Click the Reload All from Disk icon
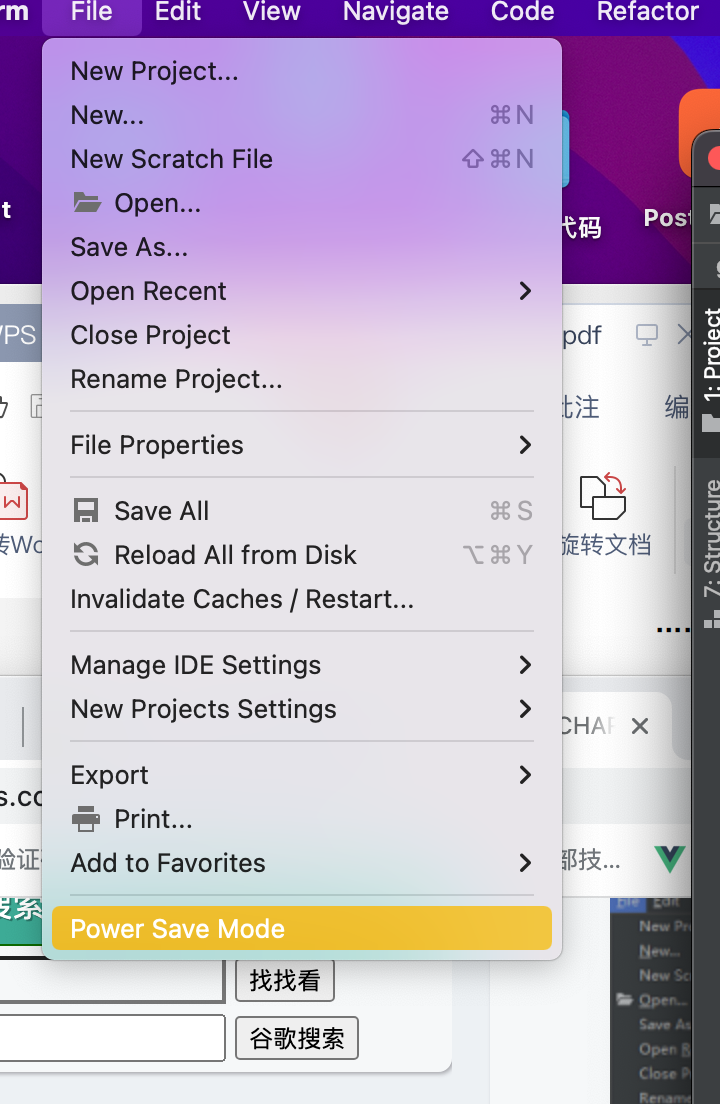Viewport: 720px width, 1104px height. 87,555
